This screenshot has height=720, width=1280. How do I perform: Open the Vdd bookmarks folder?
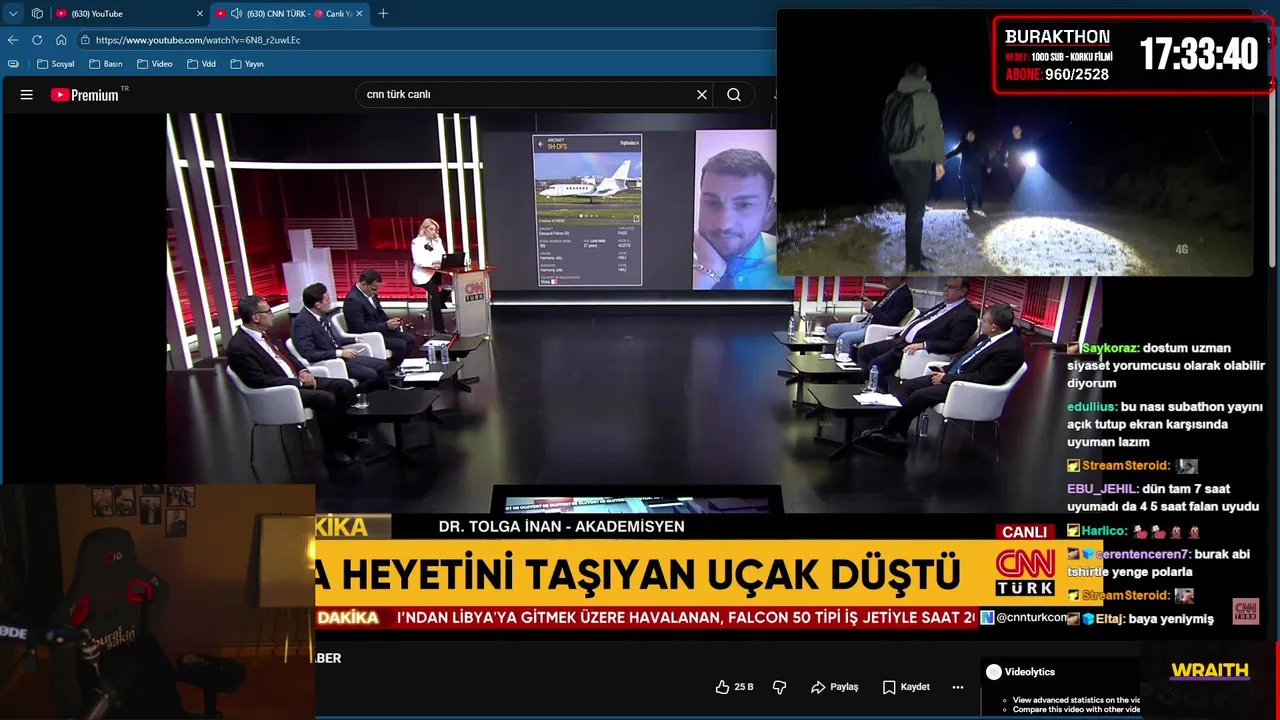(200, 64)
